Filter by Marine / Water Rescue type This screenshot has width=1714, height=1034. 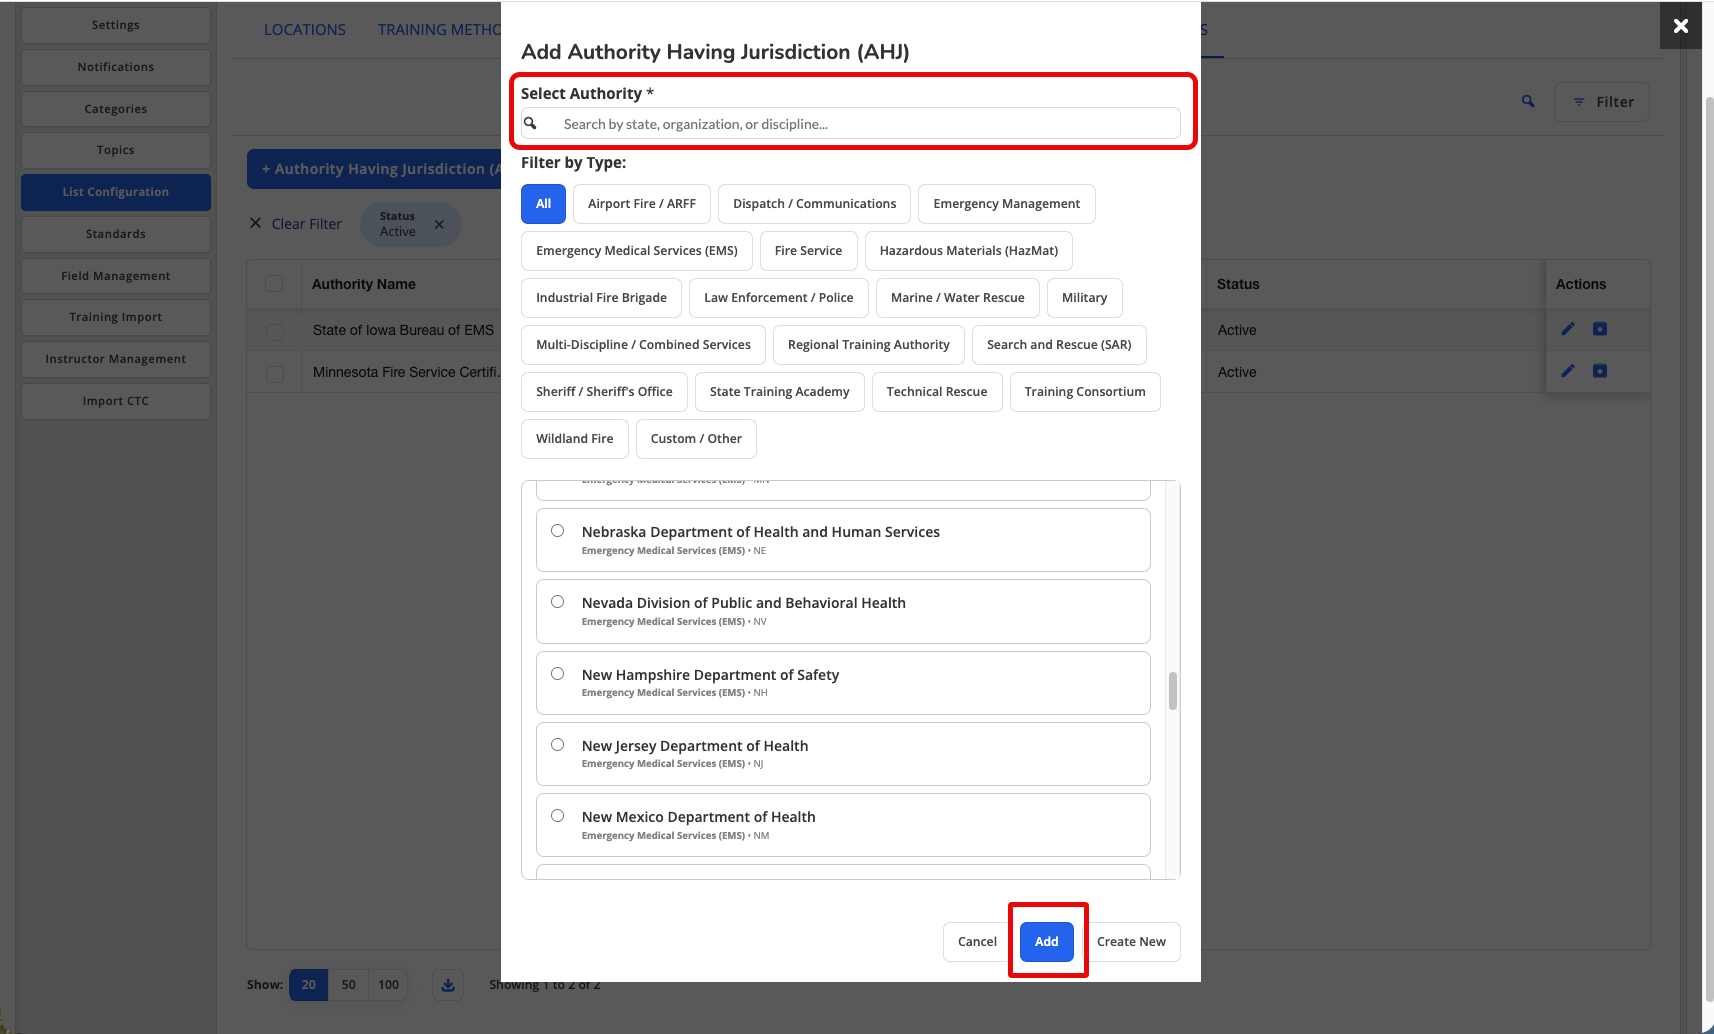[x=958, y=298]
